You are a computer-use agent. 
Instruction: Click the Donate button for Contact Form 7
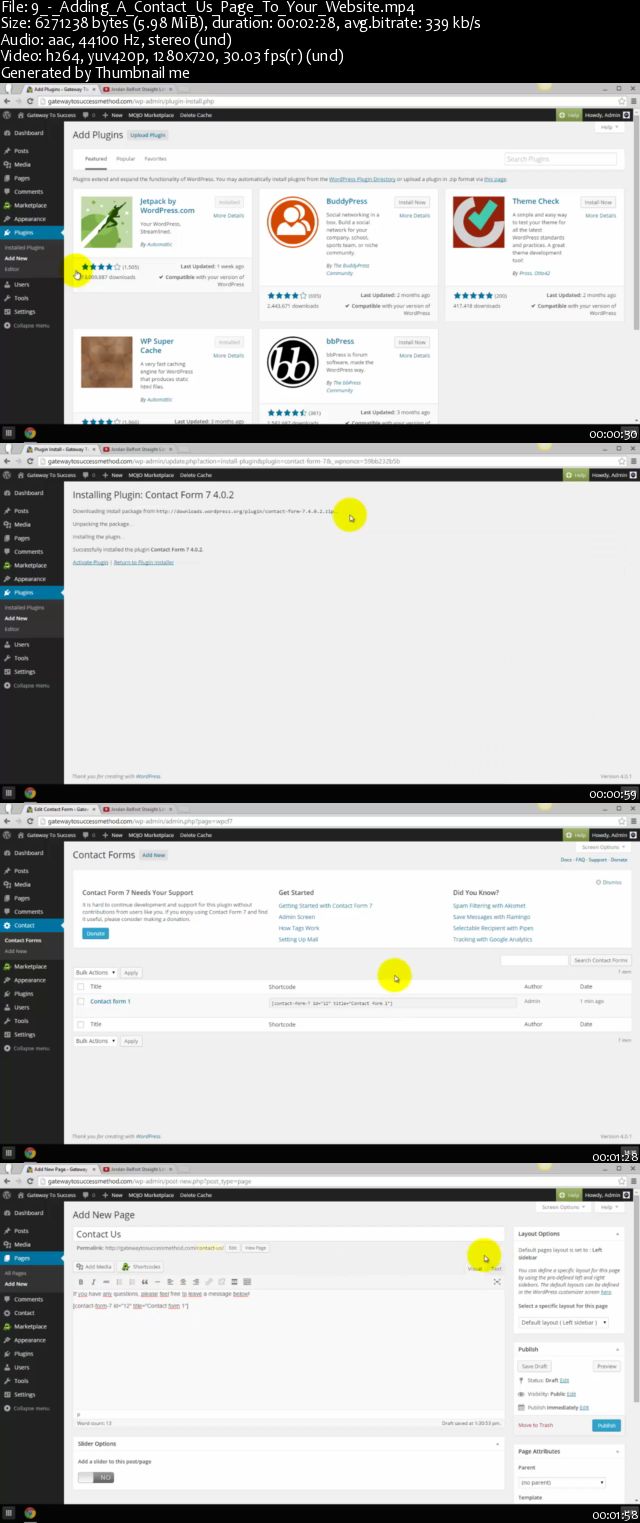95,933
